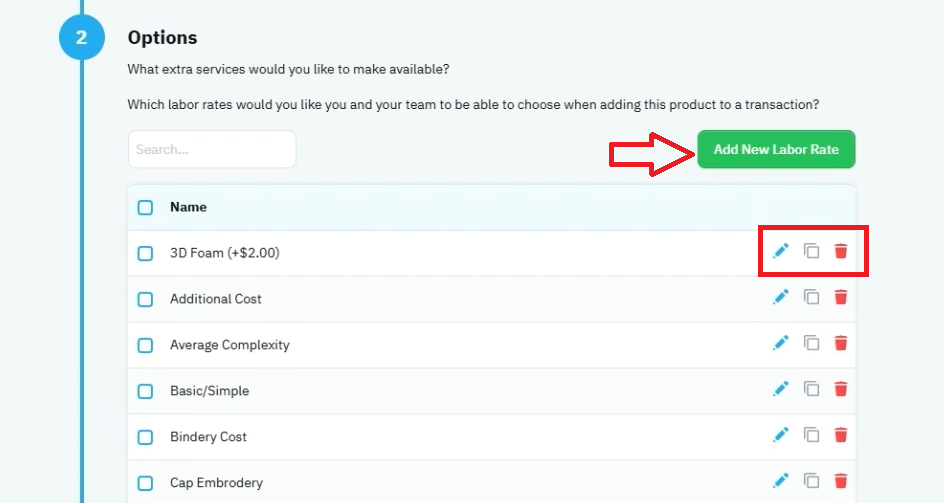Duplicate the Bindery Cost row
The height and width of the screenshot is (503, 944).
(x=812, y=434)
